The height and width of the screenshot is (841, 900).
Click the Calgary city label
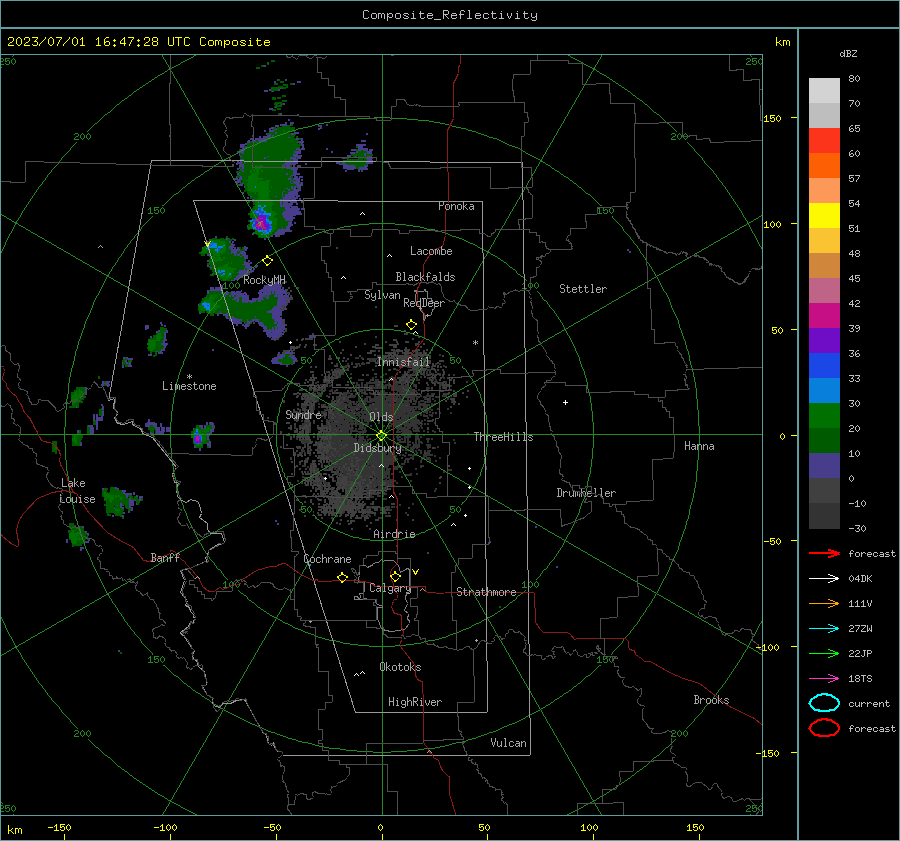coord(390,588)
